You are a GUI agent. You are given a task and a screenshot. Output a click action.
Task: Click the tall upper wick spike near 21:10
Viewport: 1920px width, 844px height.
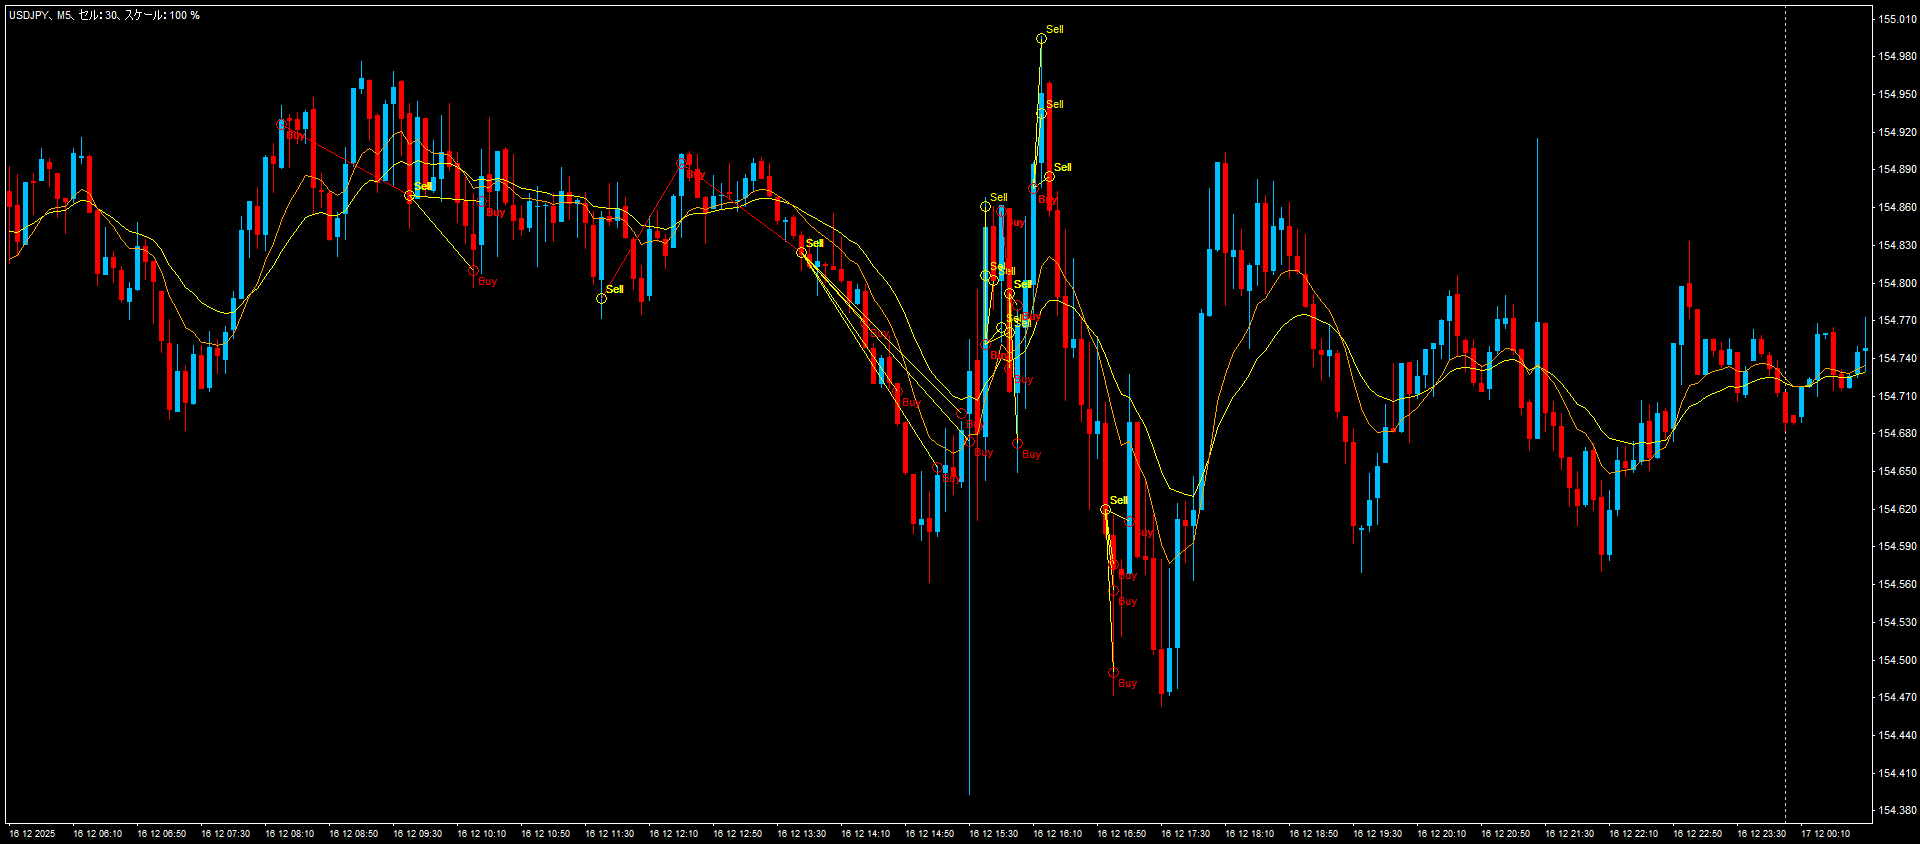pos(1537,200)
